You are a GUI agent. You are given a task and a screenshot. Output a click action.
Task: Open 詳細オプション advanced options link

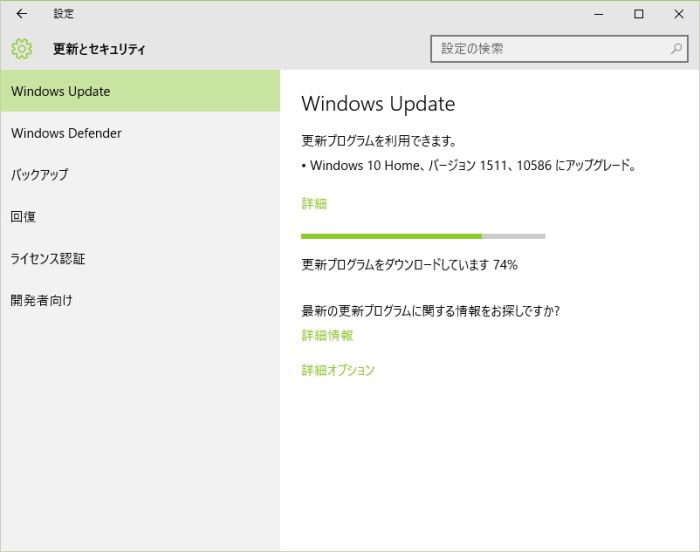pyautogui.click(x=338, y=370)
